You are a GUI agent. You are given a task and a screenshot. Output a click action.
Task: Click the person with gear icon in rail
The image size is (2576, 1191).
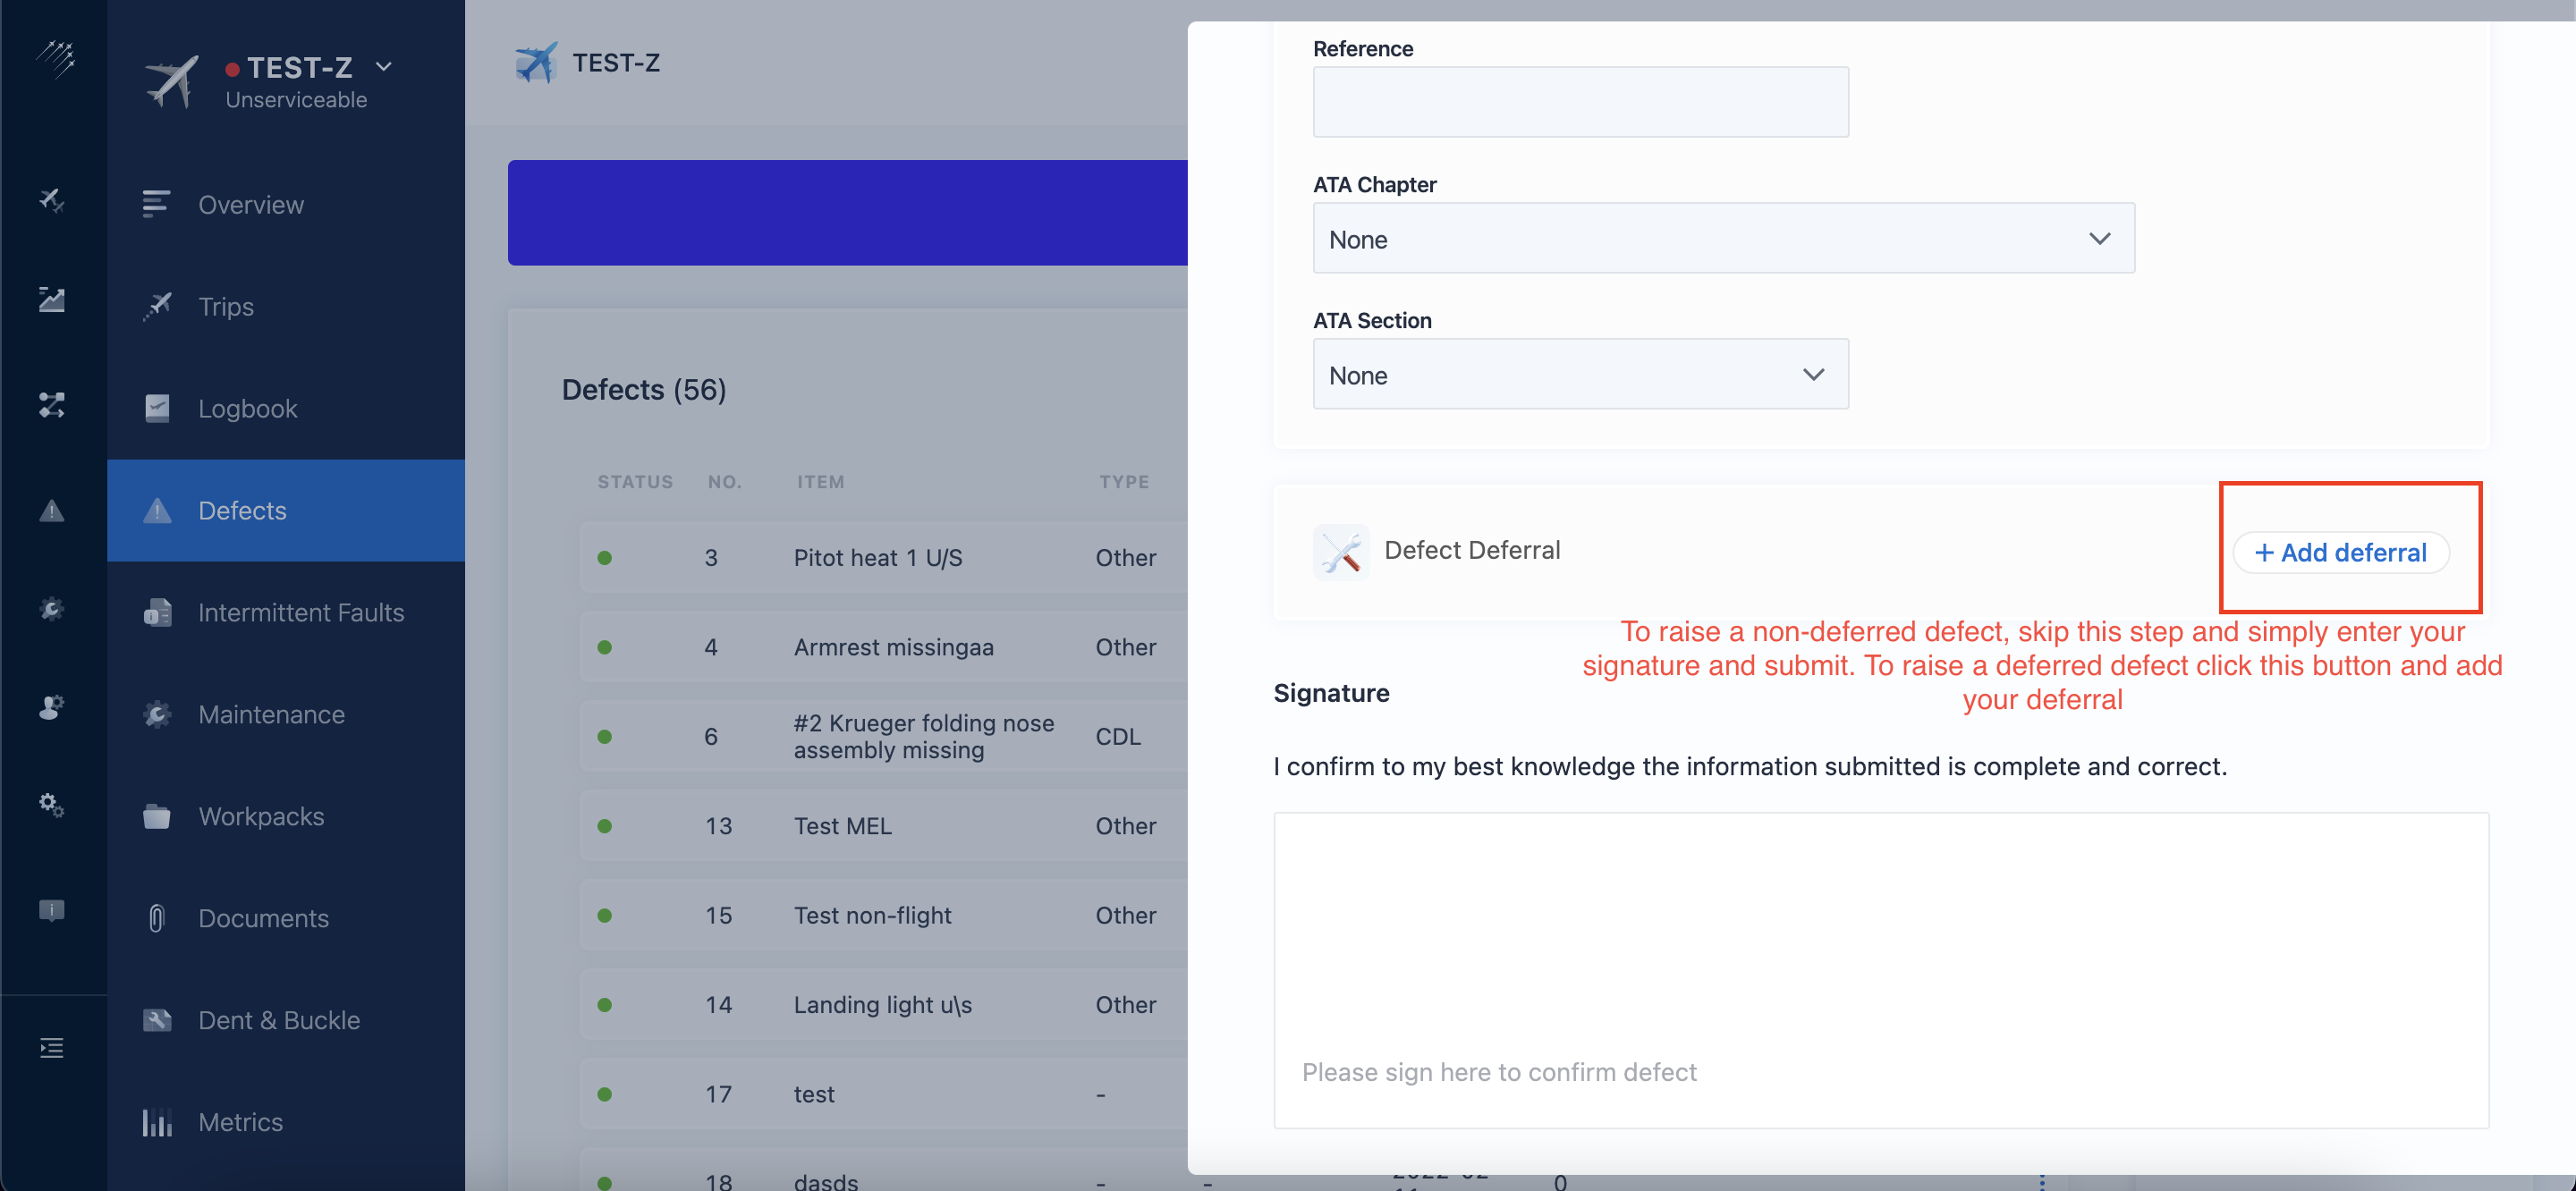[52, 707]
